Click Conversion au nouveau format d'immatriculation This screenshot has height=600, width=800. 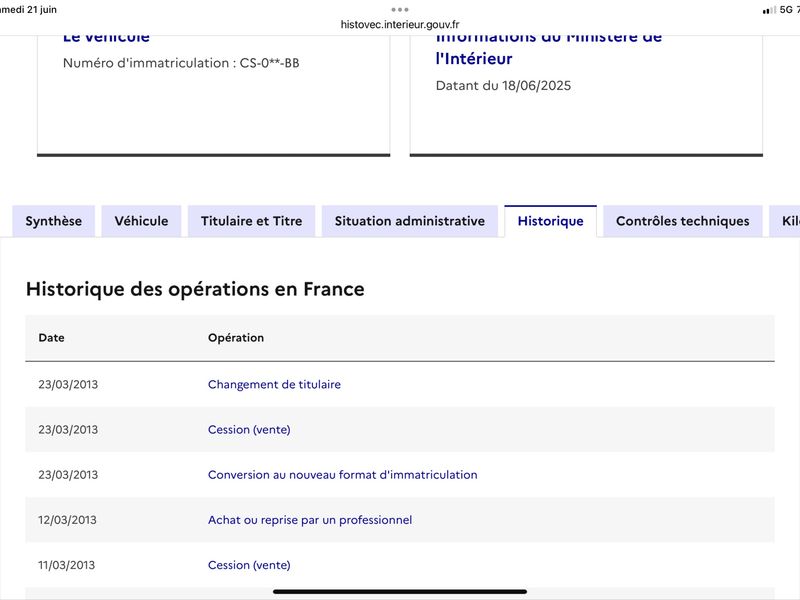pyautogui.click(x=343, y=474)
